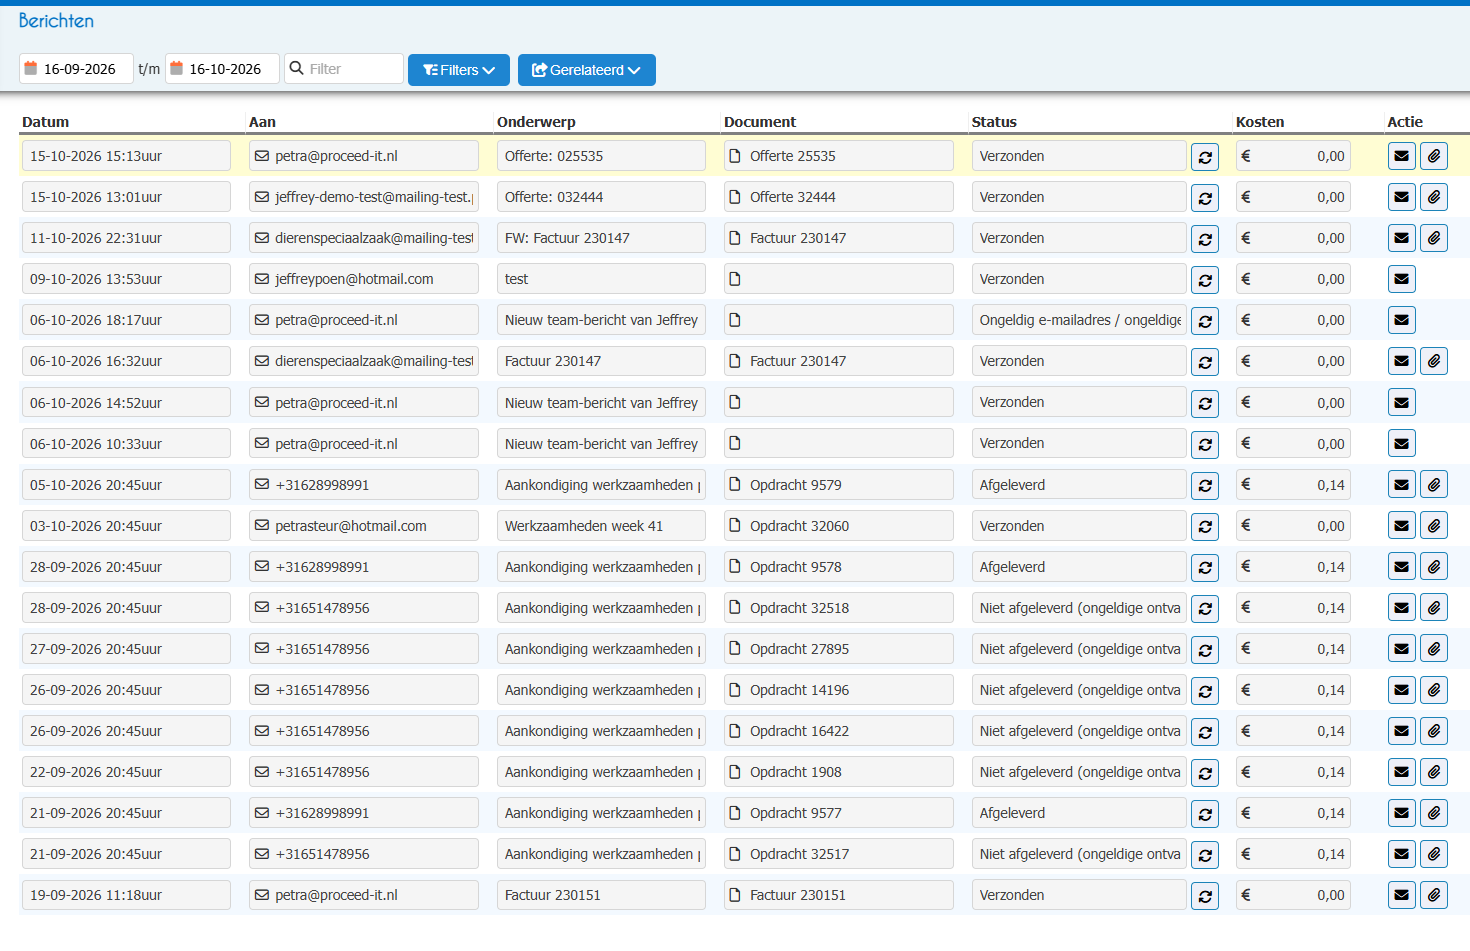The height and width of the screenshot is (951, 1470).
Task: Open the Gerelateerd dropdown
Action: 587,70
